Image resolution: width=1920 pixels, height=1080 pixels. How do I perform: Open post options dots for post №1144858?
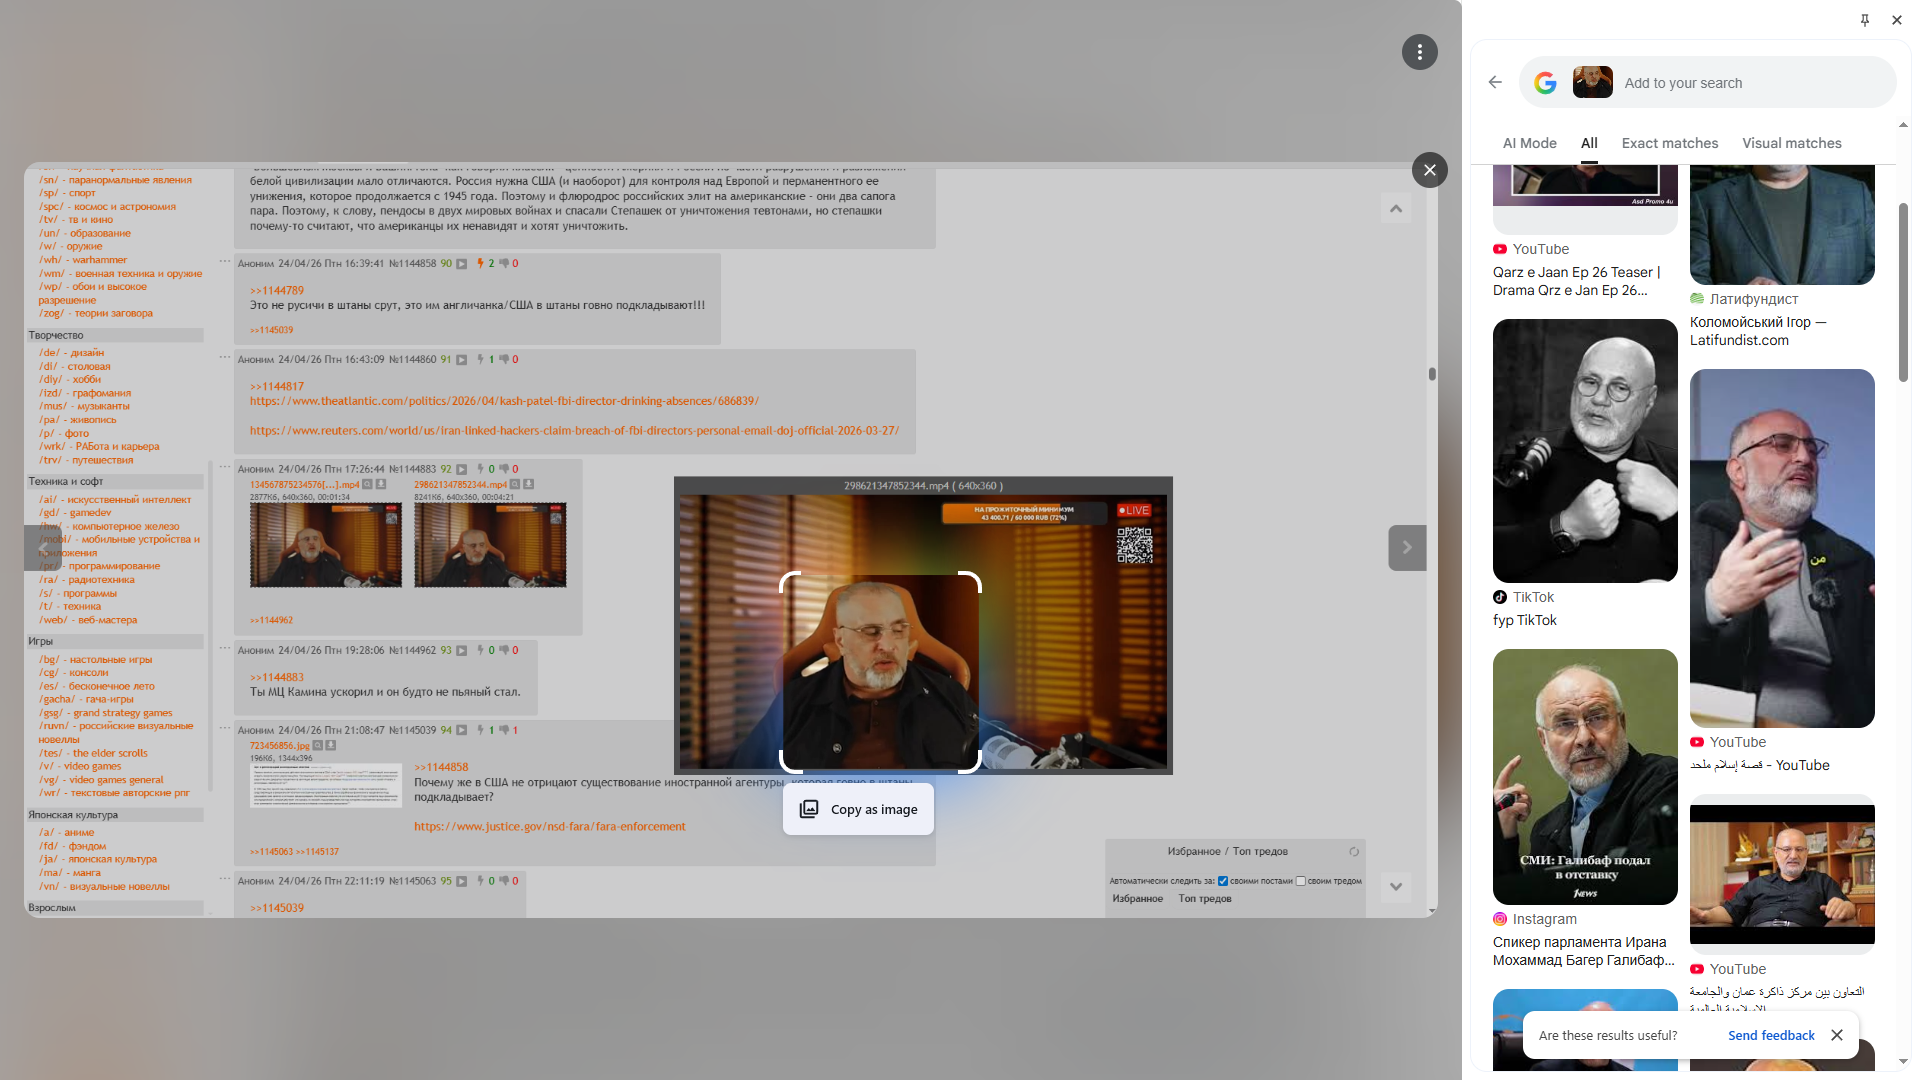pyautogui.click(x=225, y=261)
